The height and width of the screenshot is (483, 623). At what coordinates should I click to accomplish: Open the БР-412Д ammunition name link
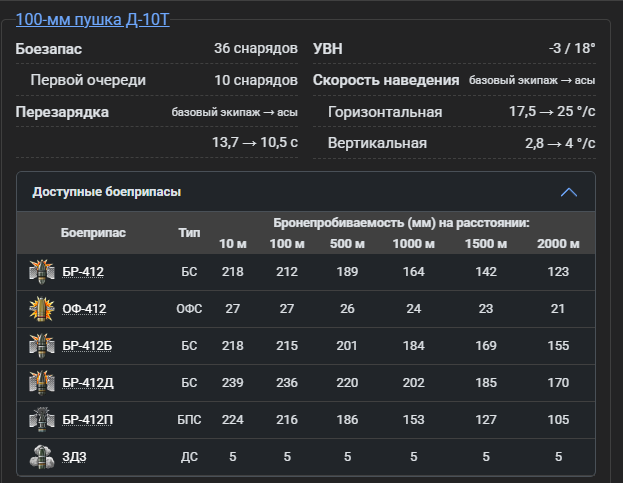point(88,383)
